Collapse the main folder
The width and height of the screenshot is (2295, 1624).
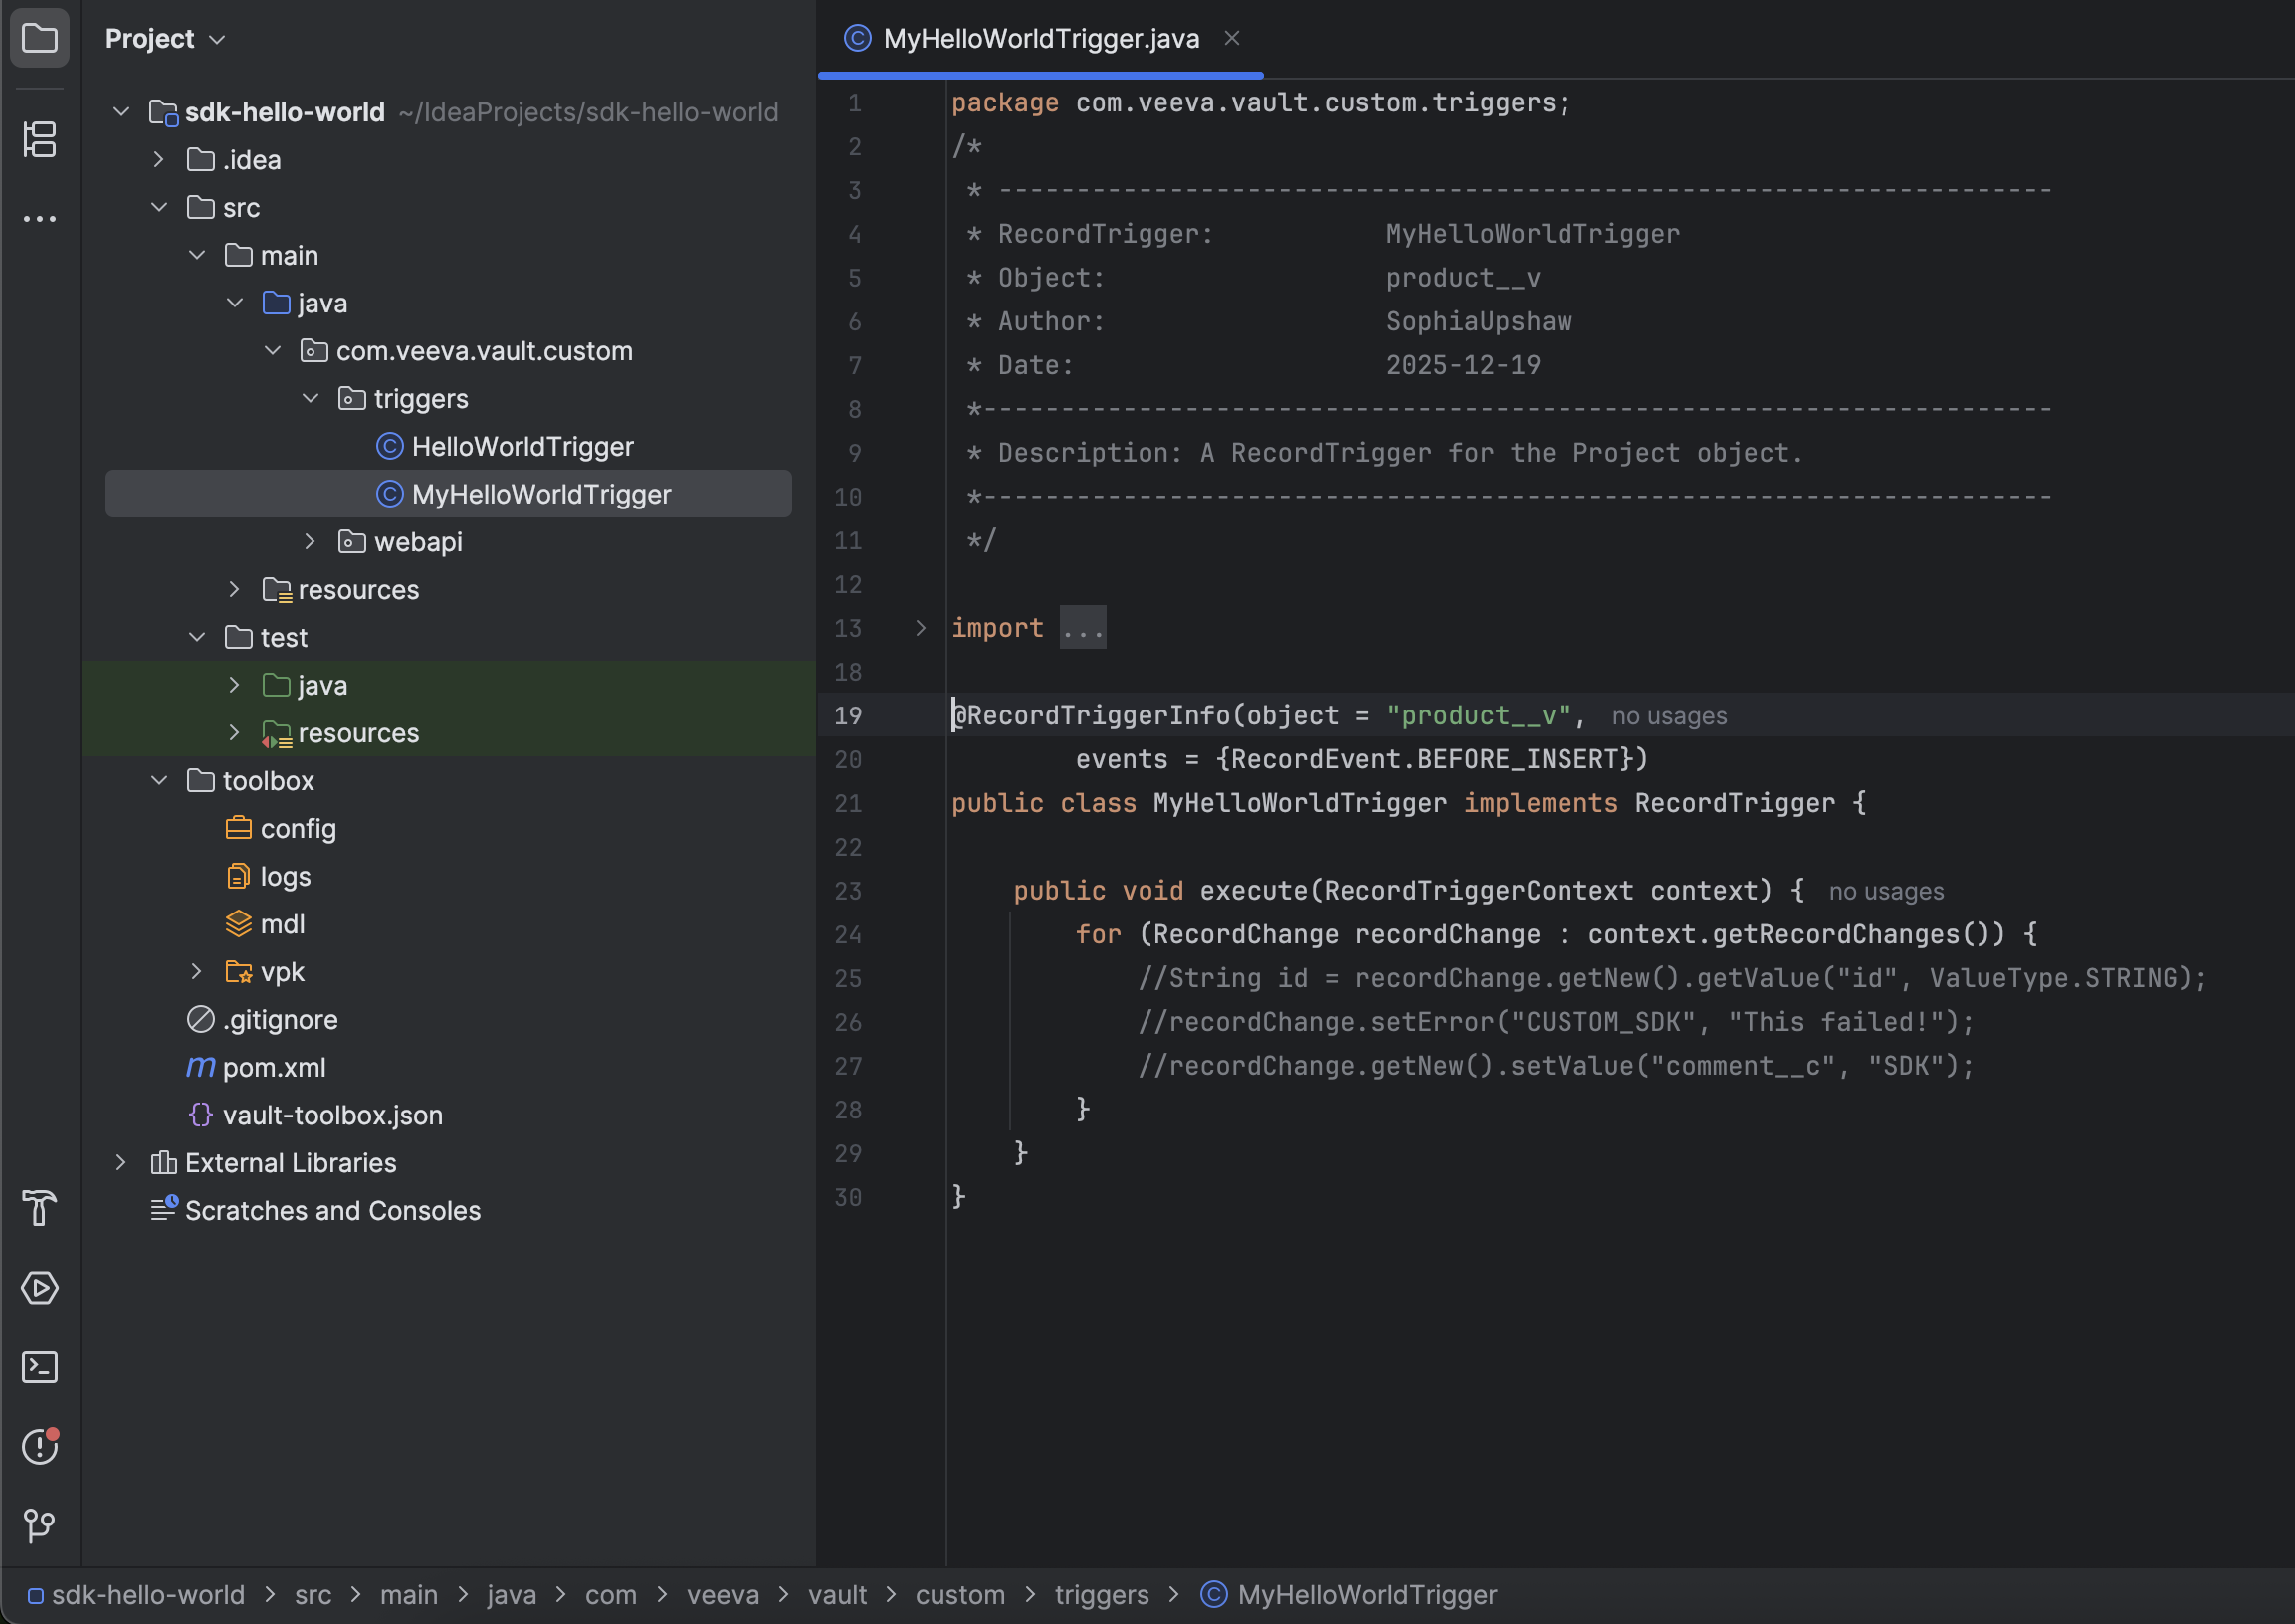pyautogui.click(x=197, y=255)
